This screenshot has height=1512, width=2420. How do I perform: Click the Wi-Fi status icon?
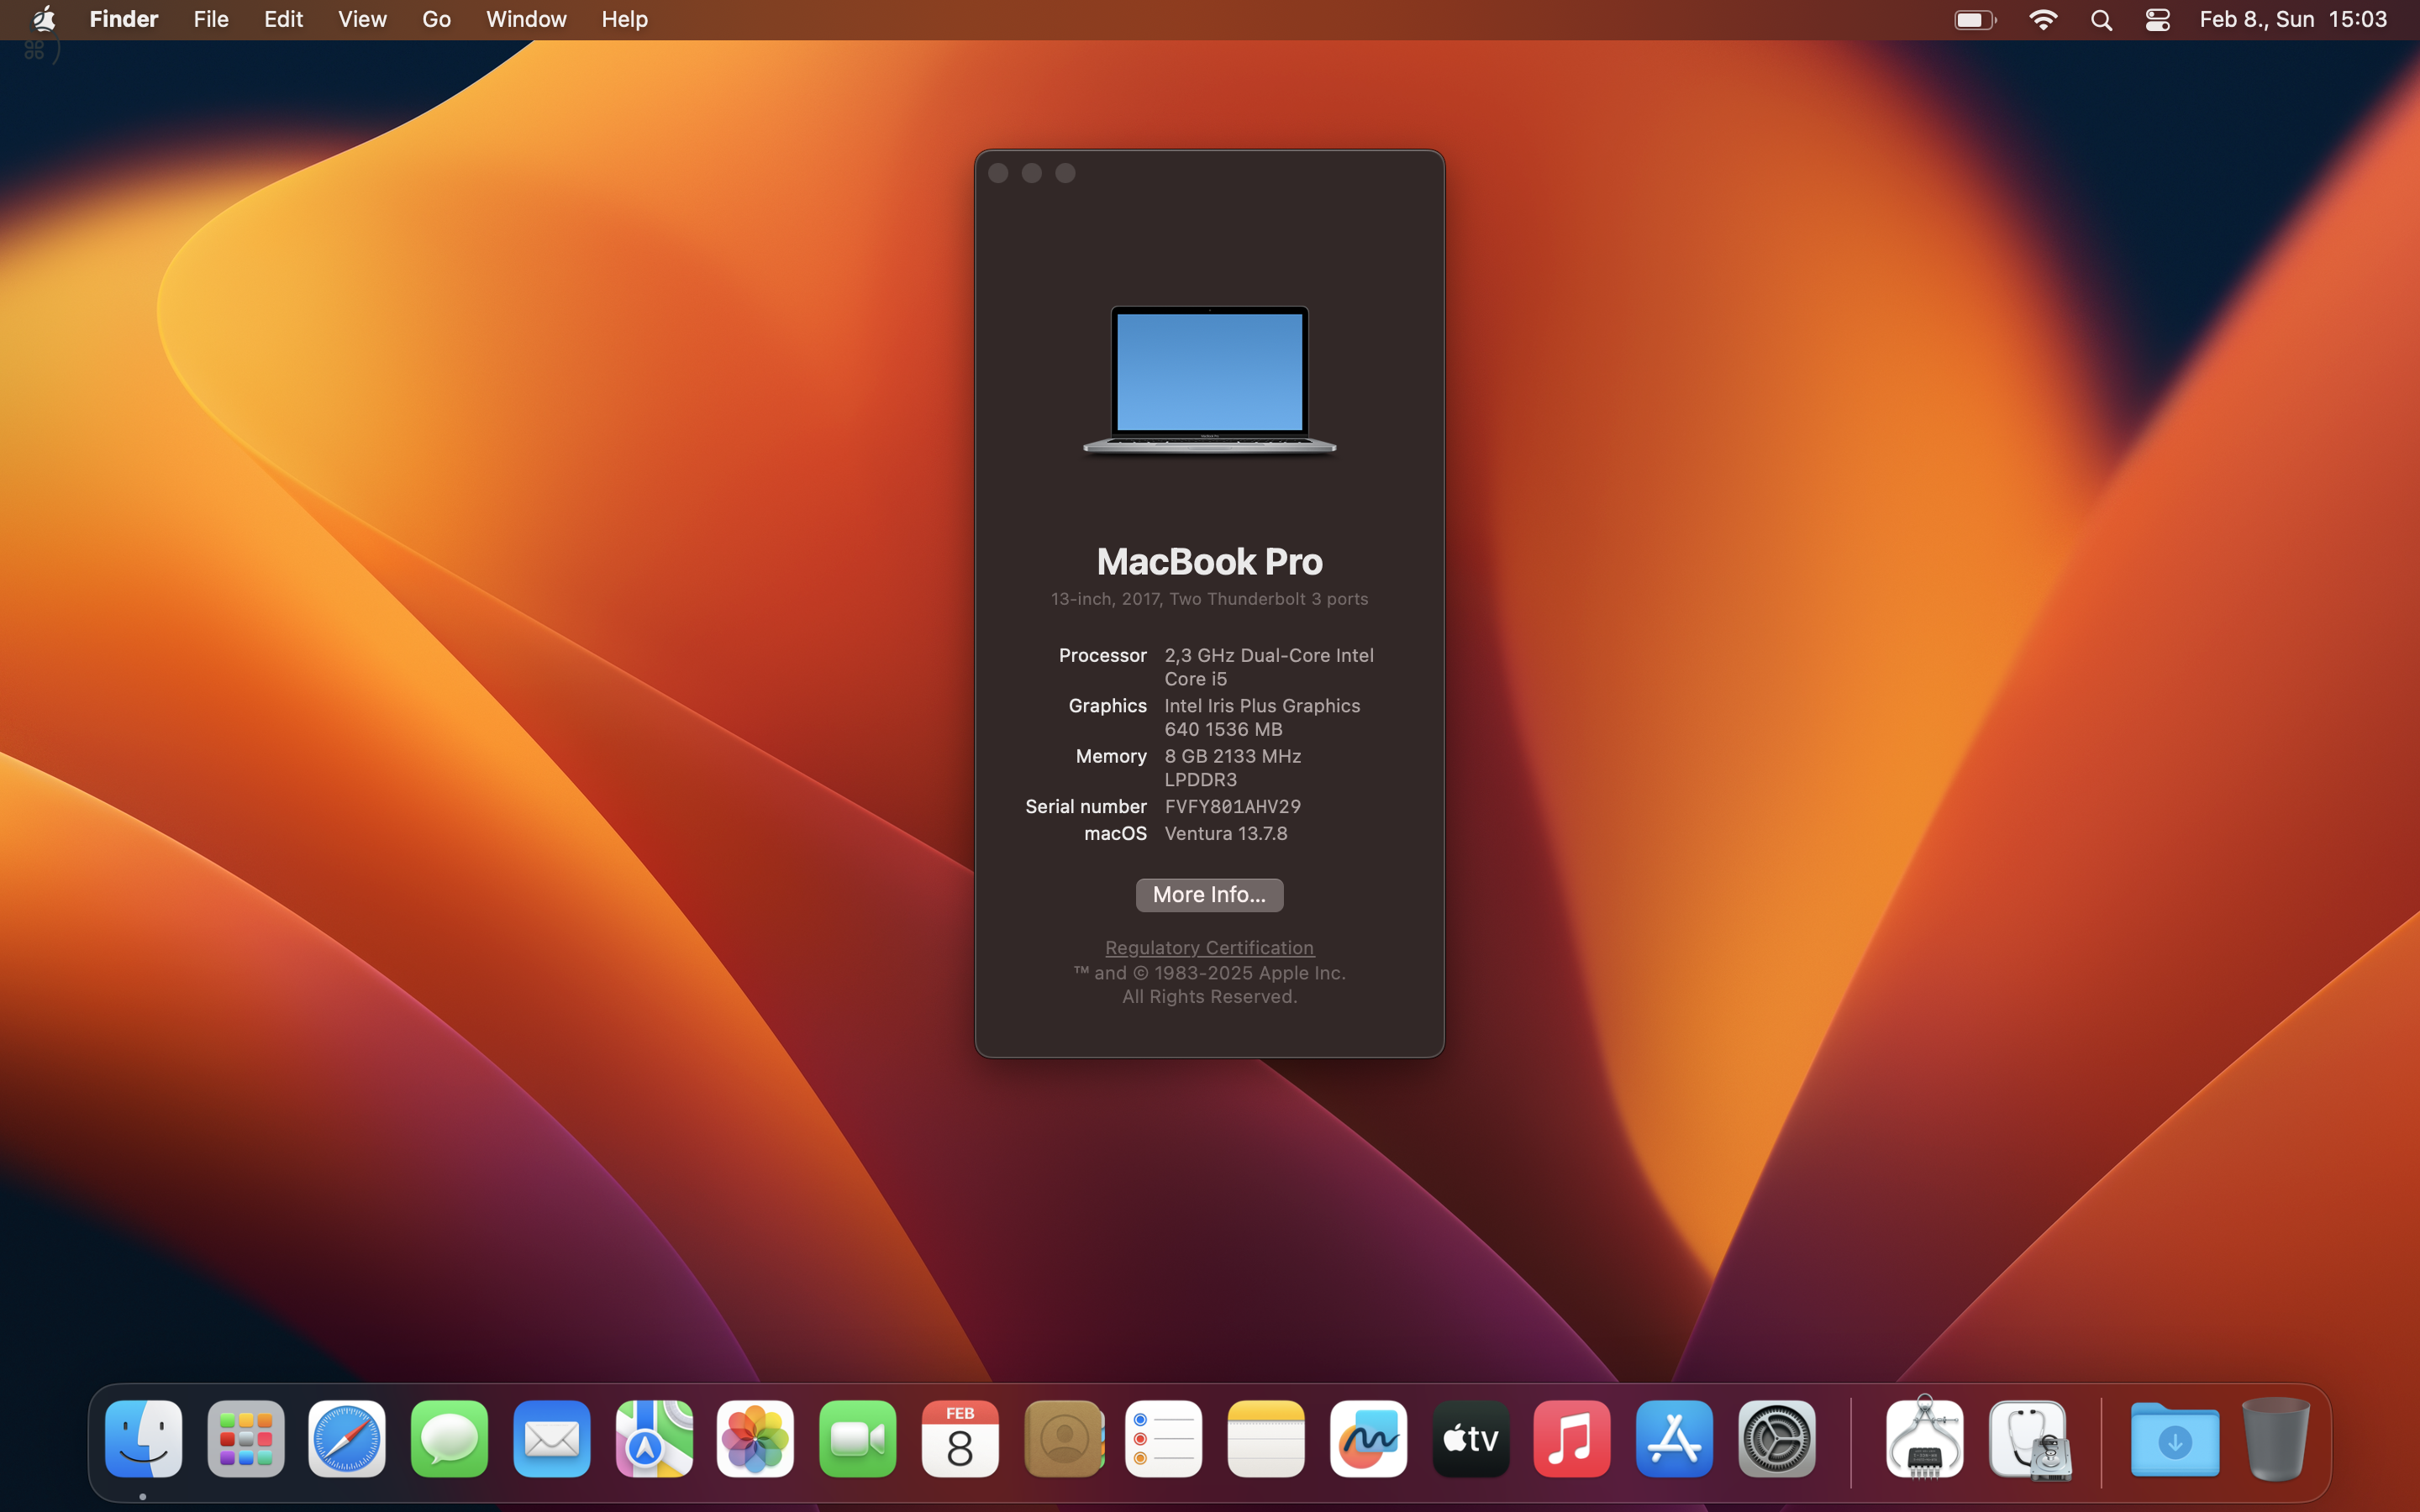2044,19
